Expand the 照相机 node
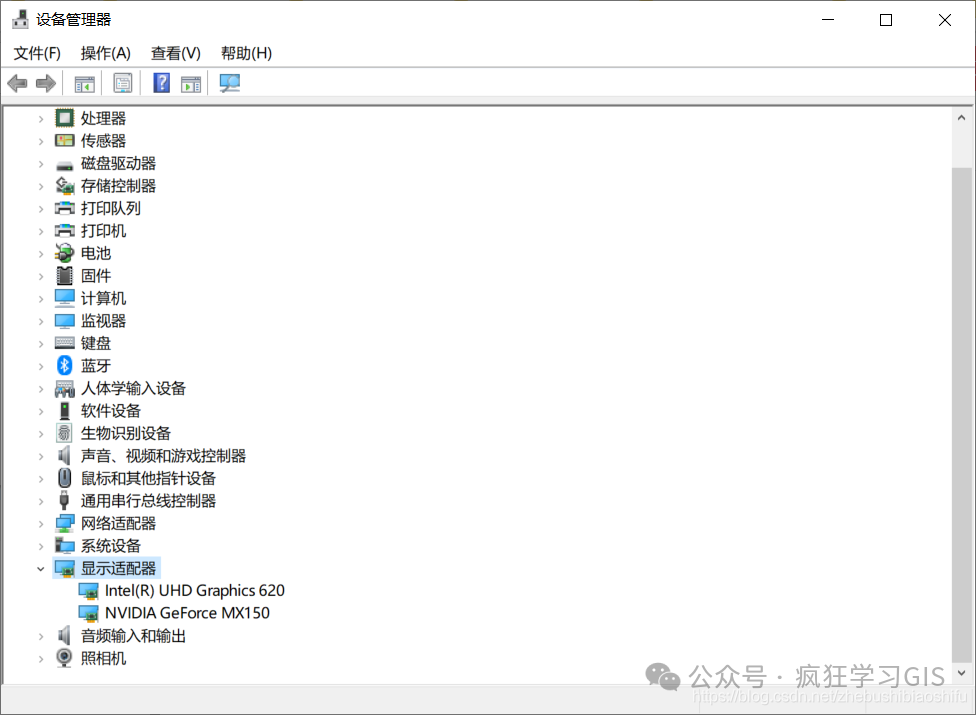This screenshot has width=976, height=715. coord(41,658)
